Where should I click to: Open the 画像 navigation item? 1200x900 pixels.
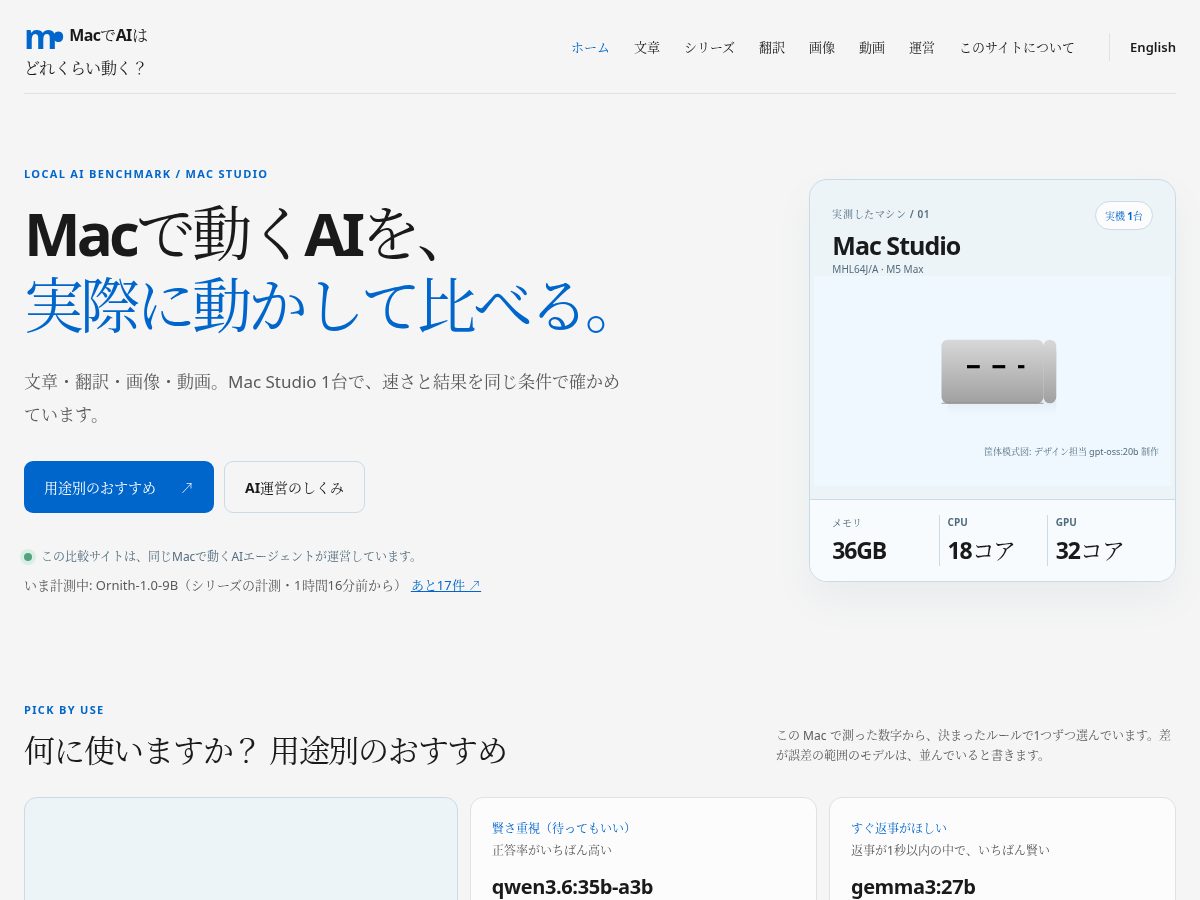(x=822, y=47)
